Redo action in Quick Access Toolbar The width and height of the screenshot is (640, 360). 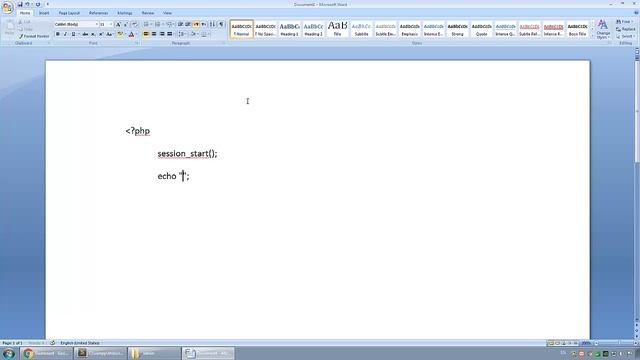tap(38, 4)
